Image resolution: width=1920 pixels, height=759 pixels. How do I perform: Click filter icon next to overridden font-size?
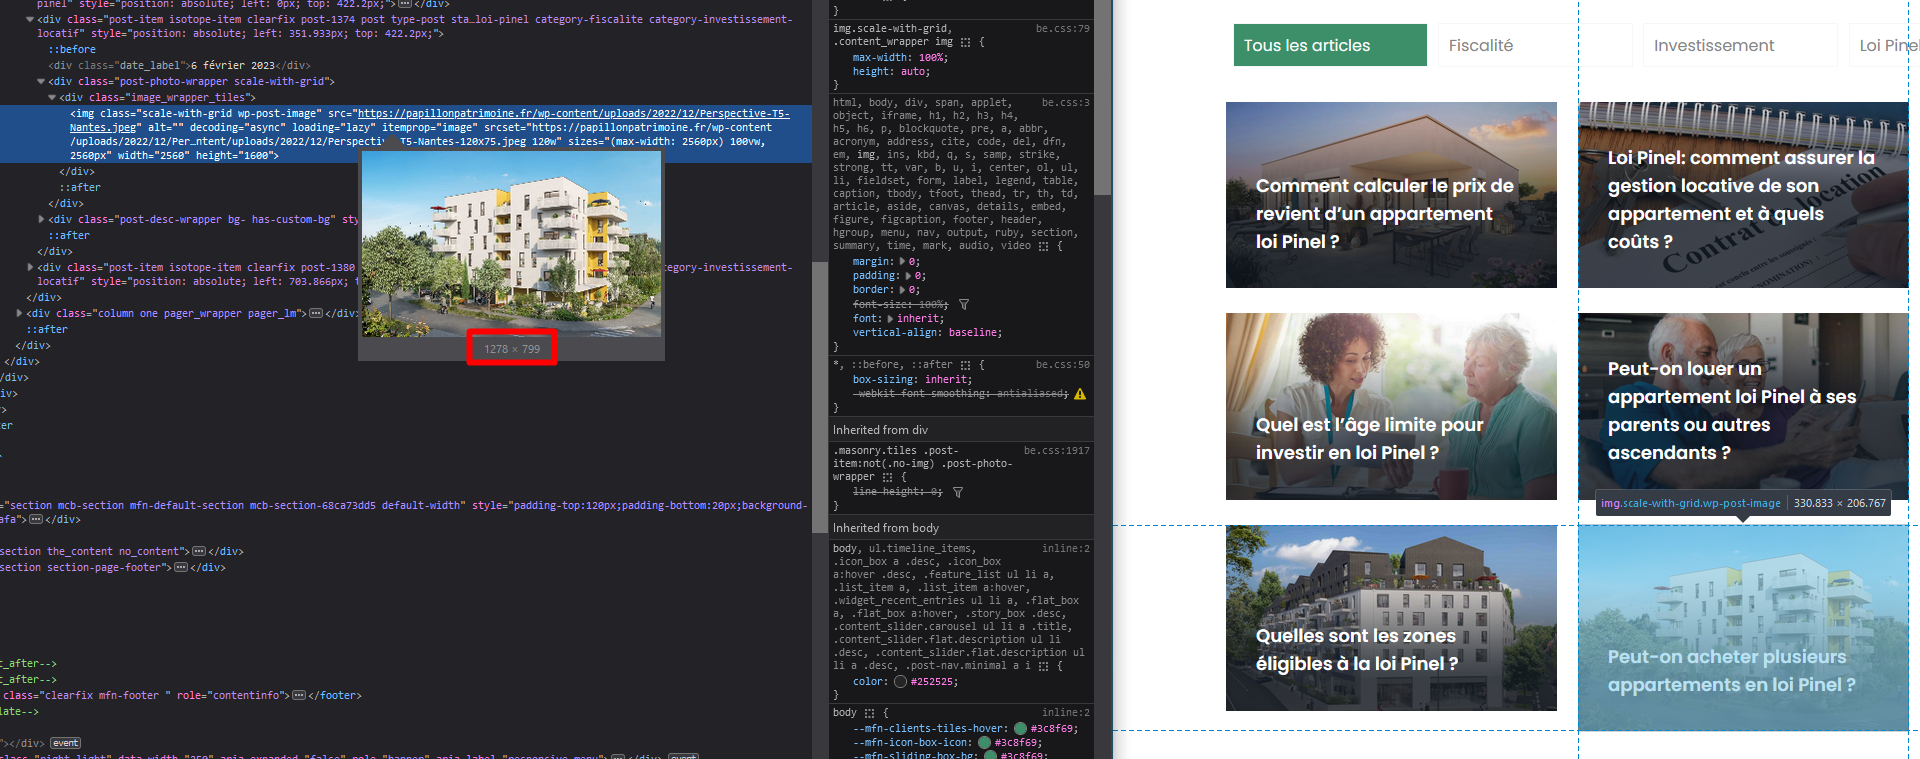point(964,304)
